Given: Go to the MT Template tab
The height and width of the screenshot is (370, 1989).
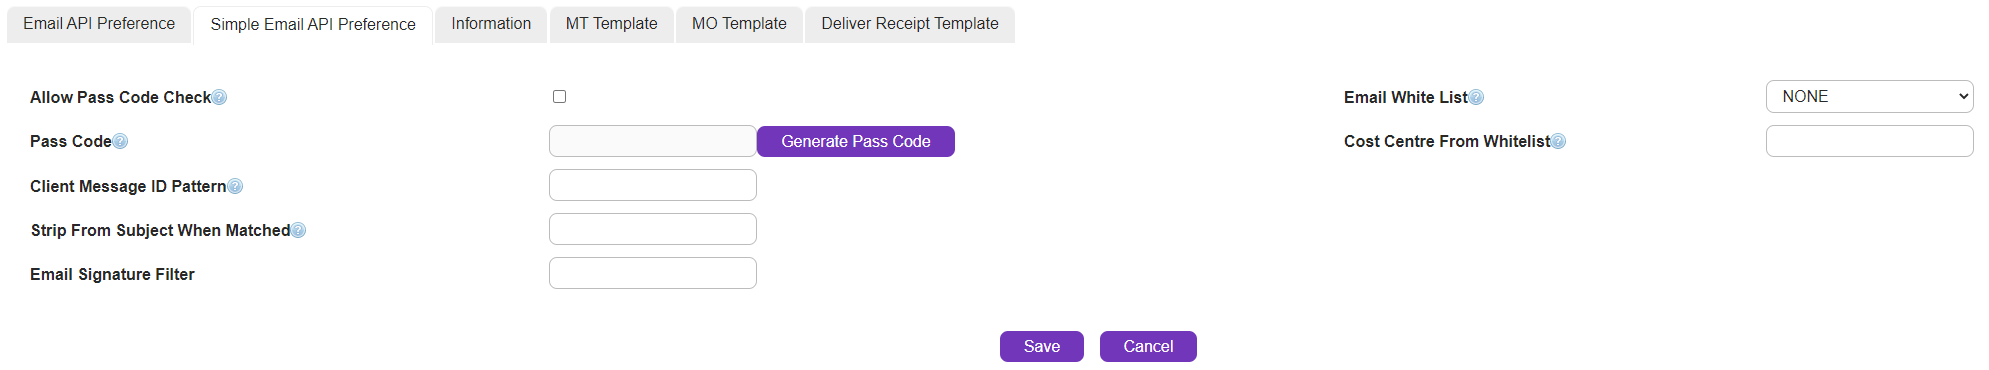Looking at the screenshot, I should (x=611, y=24).
